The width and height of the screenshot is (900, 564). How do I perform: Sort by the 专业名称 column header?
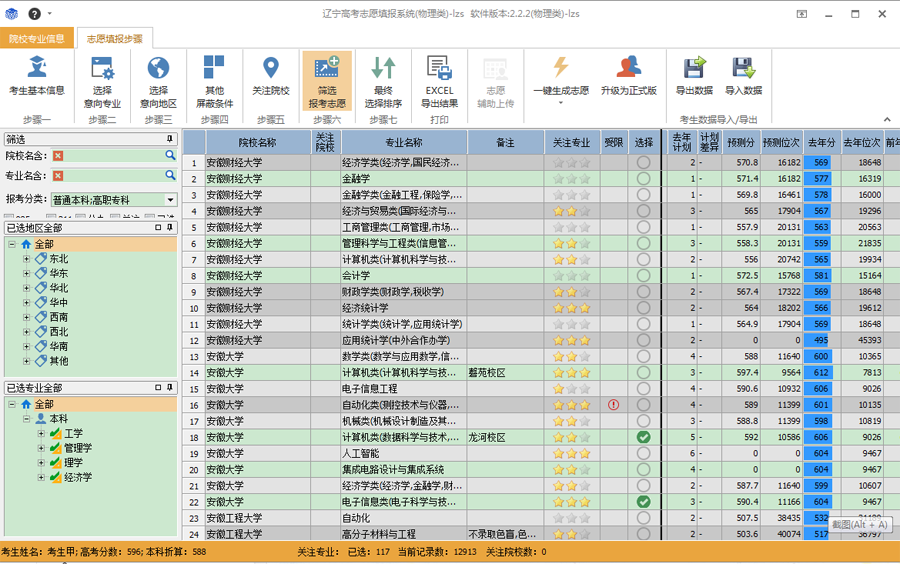pyautogui.click(x=404, y=142)
